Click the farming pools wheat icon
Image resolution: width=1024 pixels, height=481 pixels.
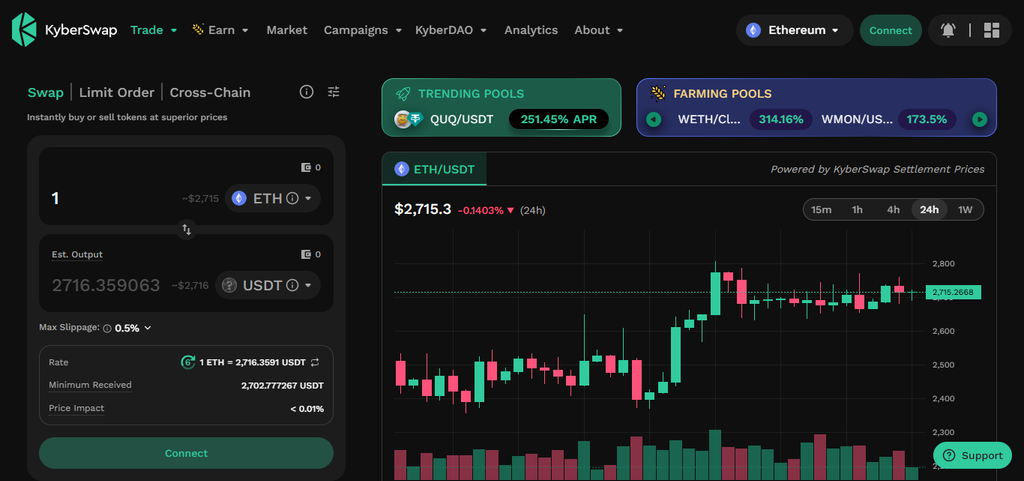coord(658,93)
